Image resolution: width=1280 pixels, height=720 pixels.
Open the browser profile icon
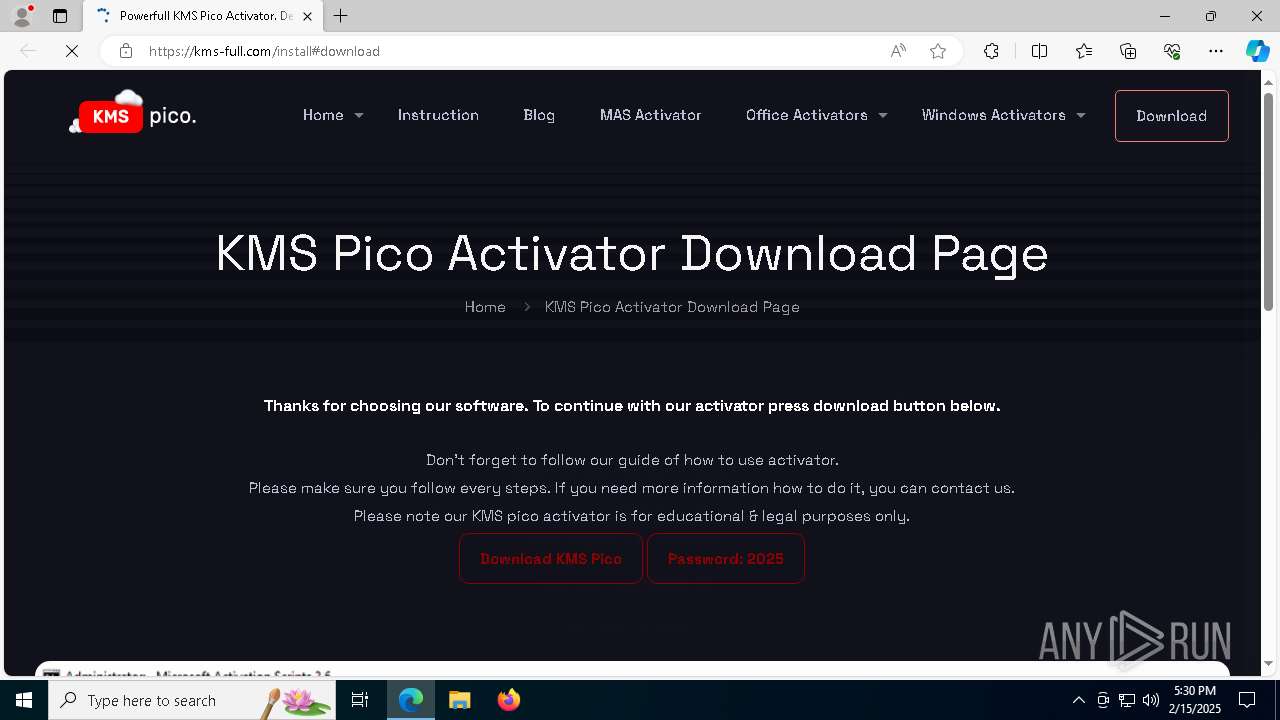click(x=22, y=16)
